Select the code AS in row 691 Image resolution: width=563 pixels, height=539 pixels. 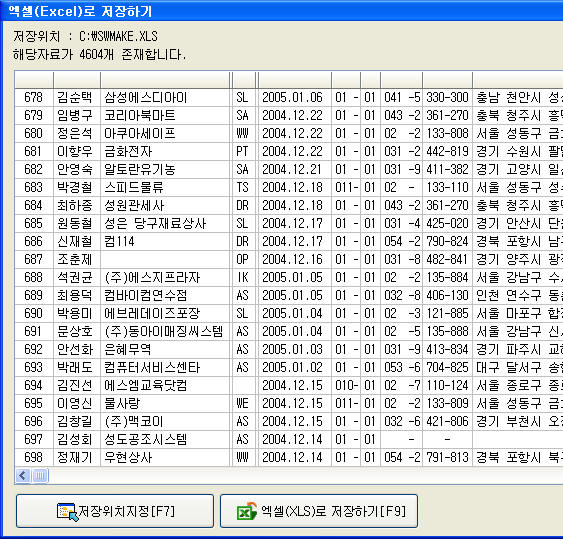[x=243, y=331]
